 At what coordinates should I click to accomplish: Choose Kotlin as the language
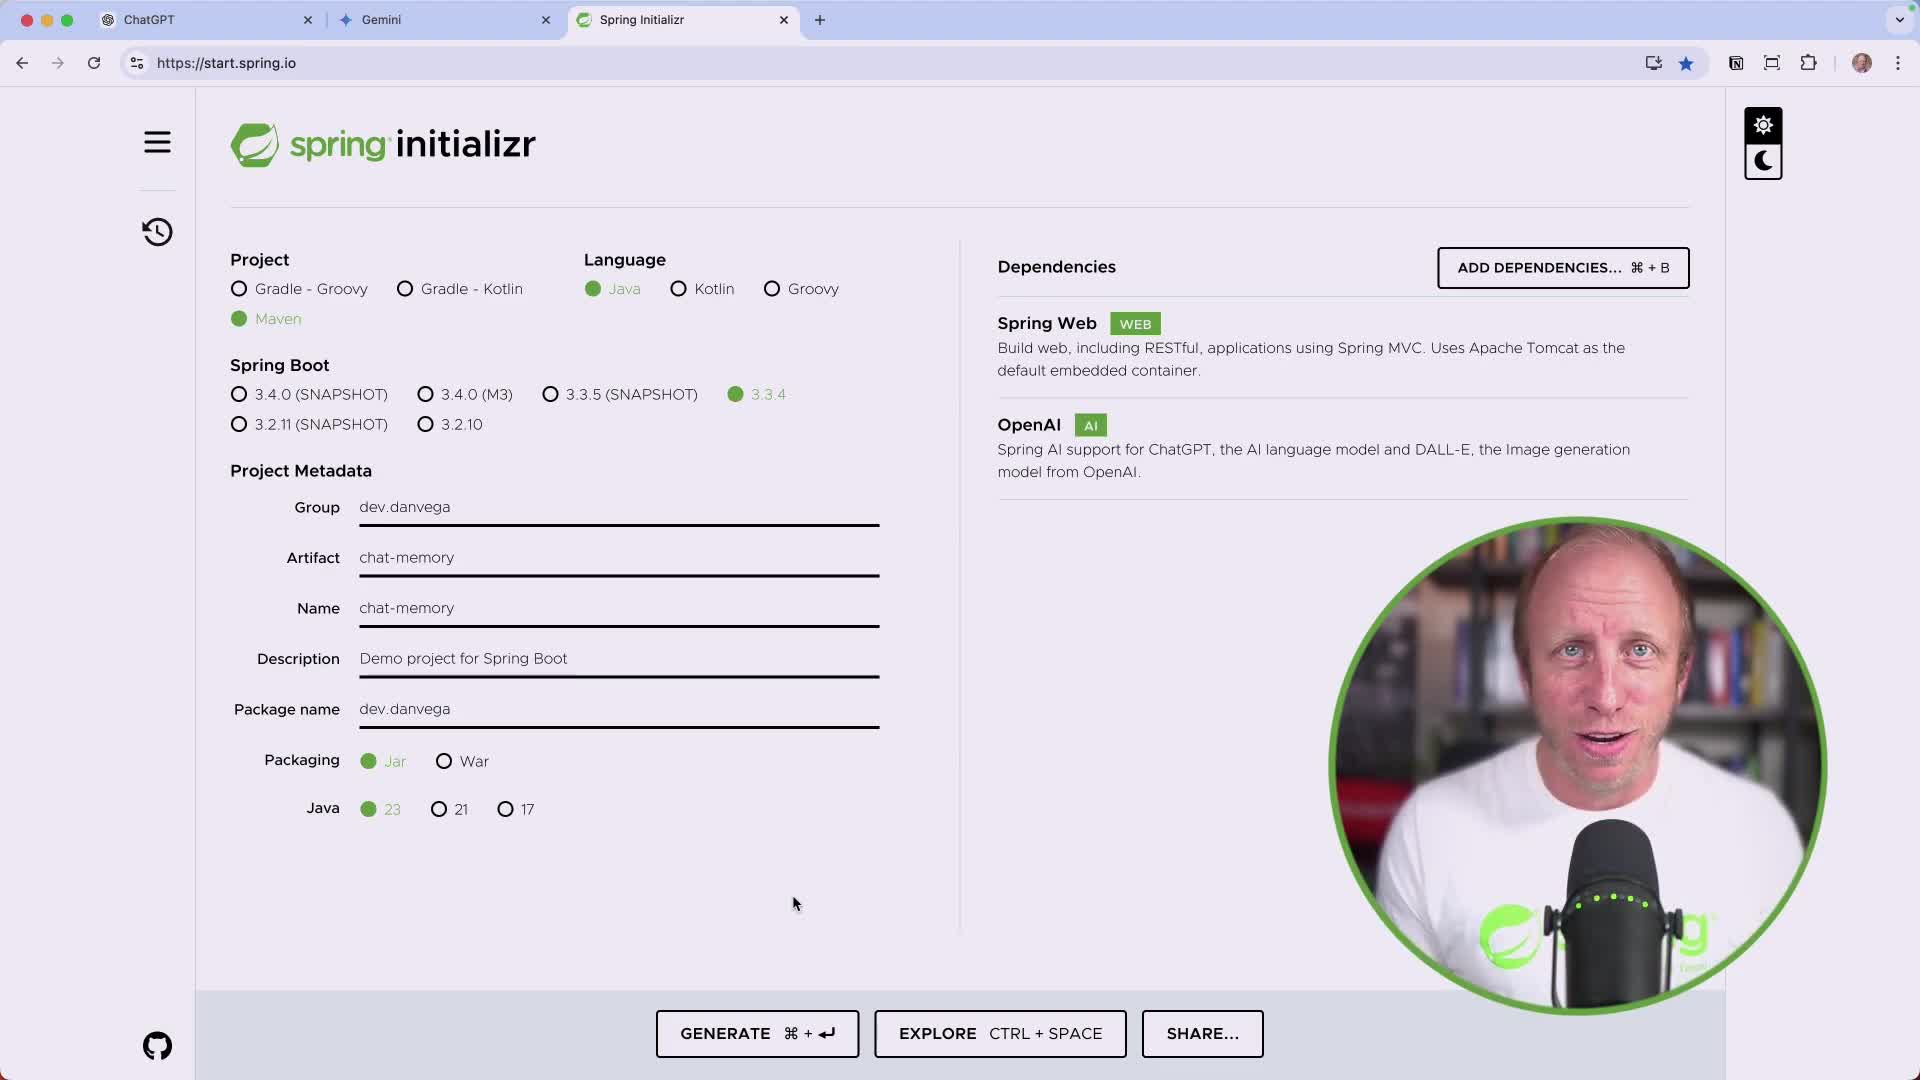click(x=702, y=289)
